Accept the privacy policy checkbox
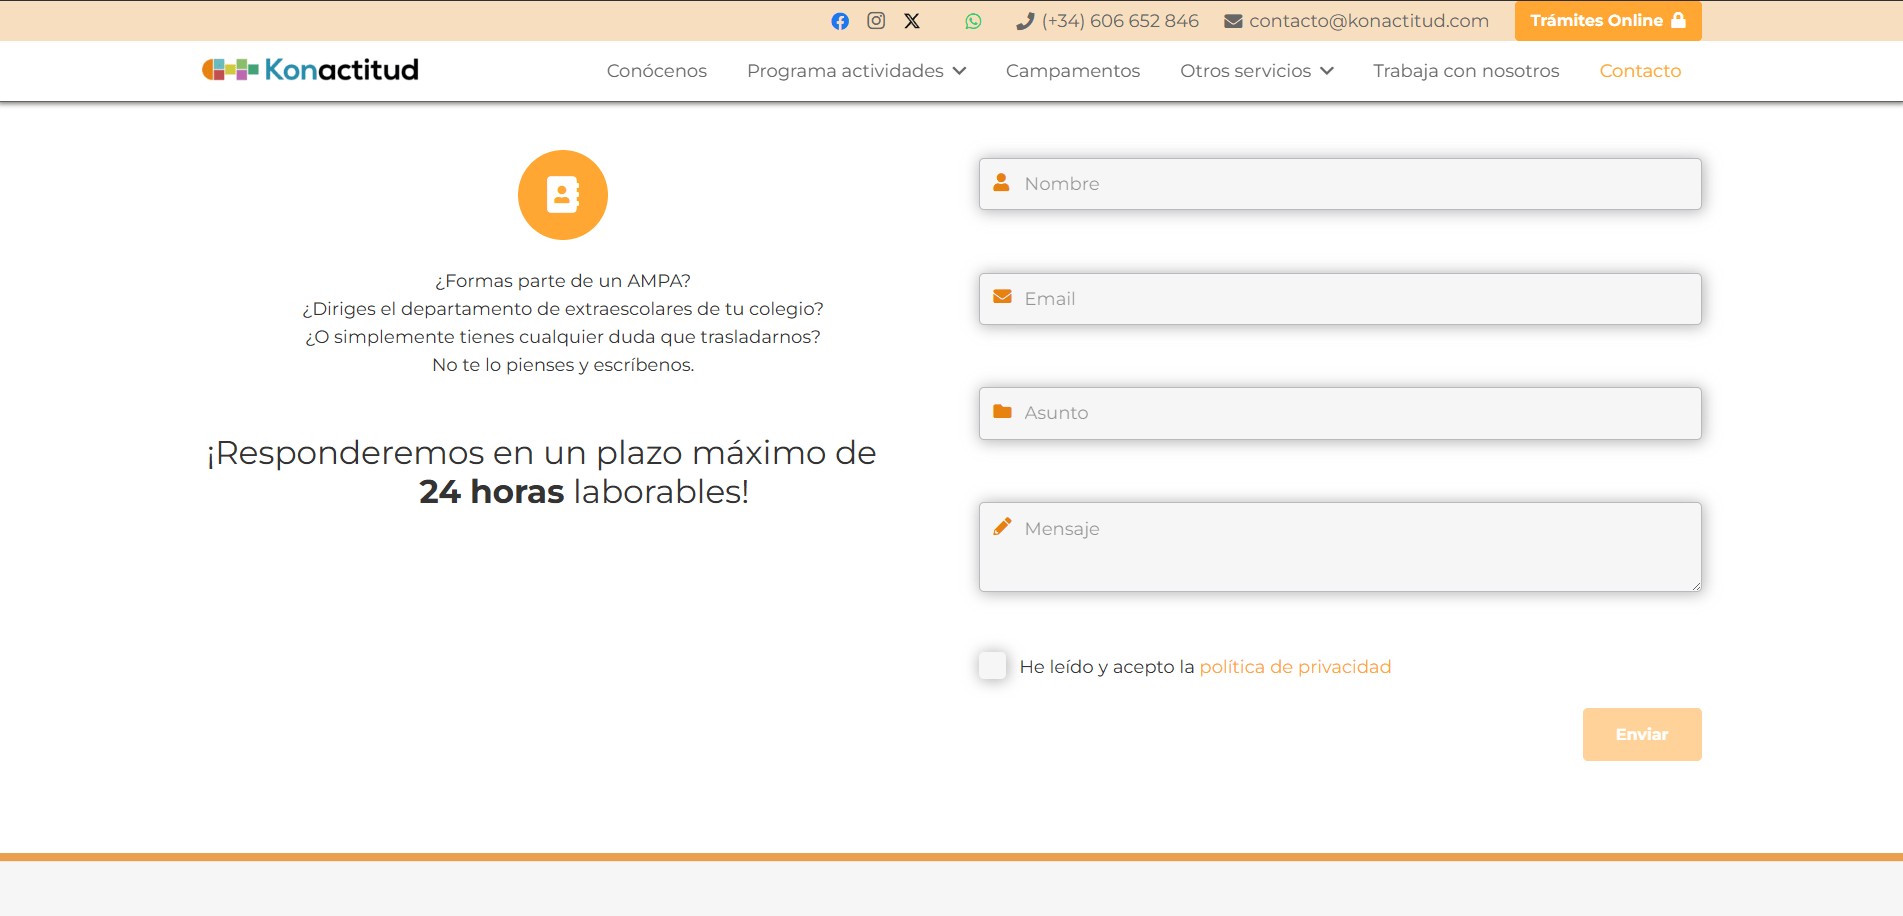The height and width of the screenshot is (916, 1903). coord(993,666)
